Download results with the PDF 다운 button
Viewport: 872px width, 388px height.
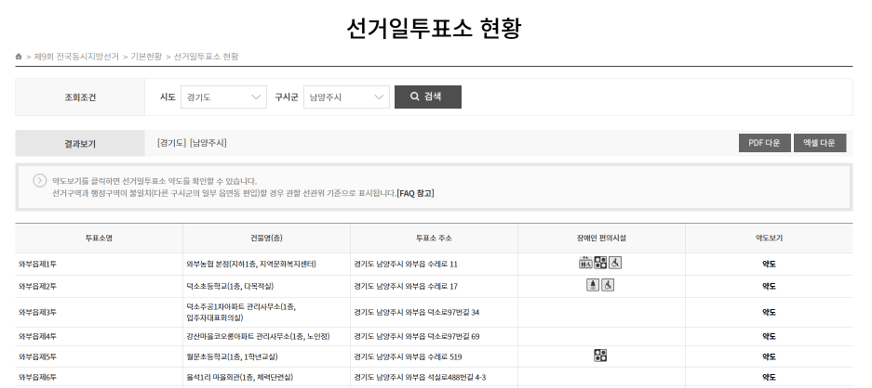click(x=765, y=143)
